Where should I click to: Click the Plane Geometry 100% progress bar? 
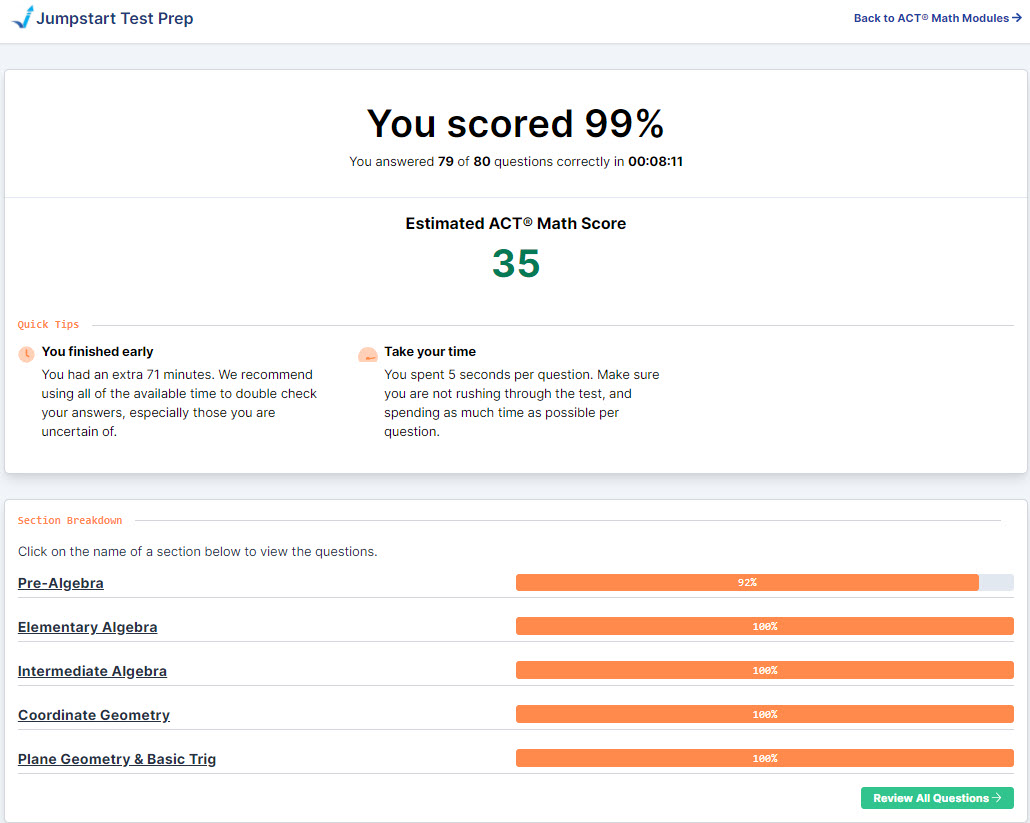tap(764, 758)
